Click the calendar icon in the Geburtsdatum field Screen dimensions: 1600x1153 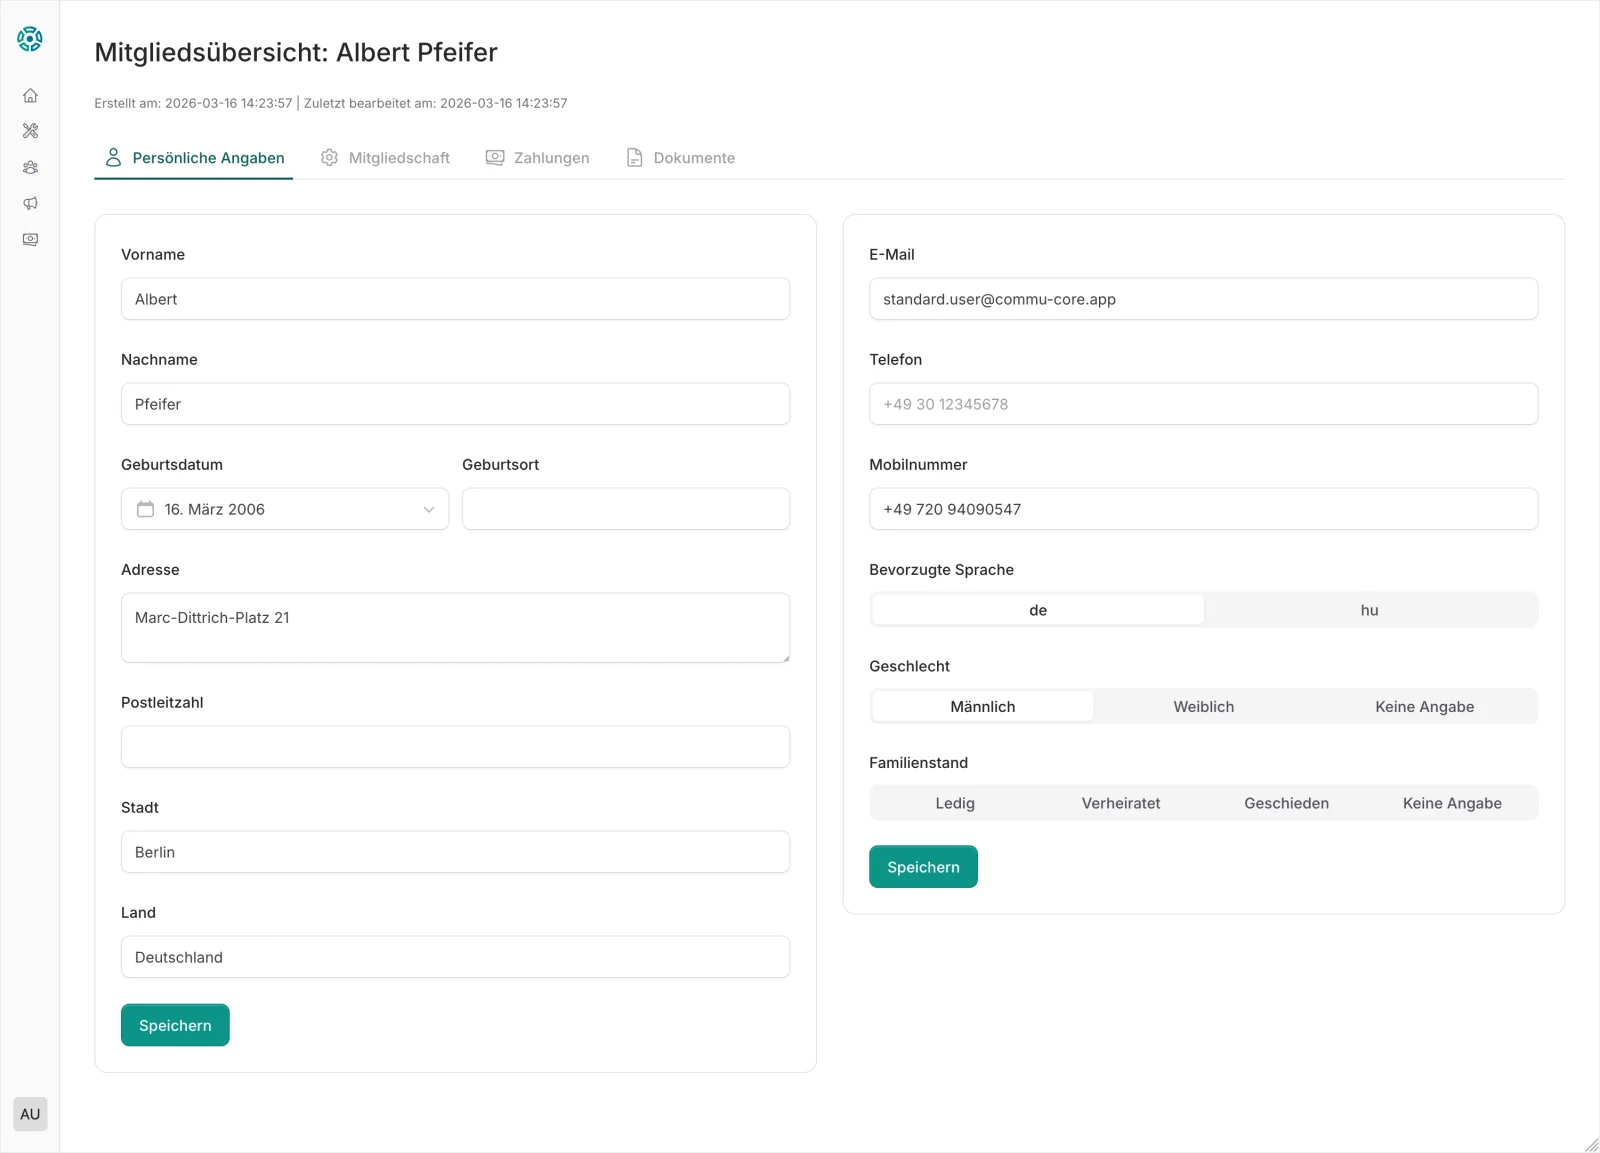pyautogui.click(x=146, y=509)
